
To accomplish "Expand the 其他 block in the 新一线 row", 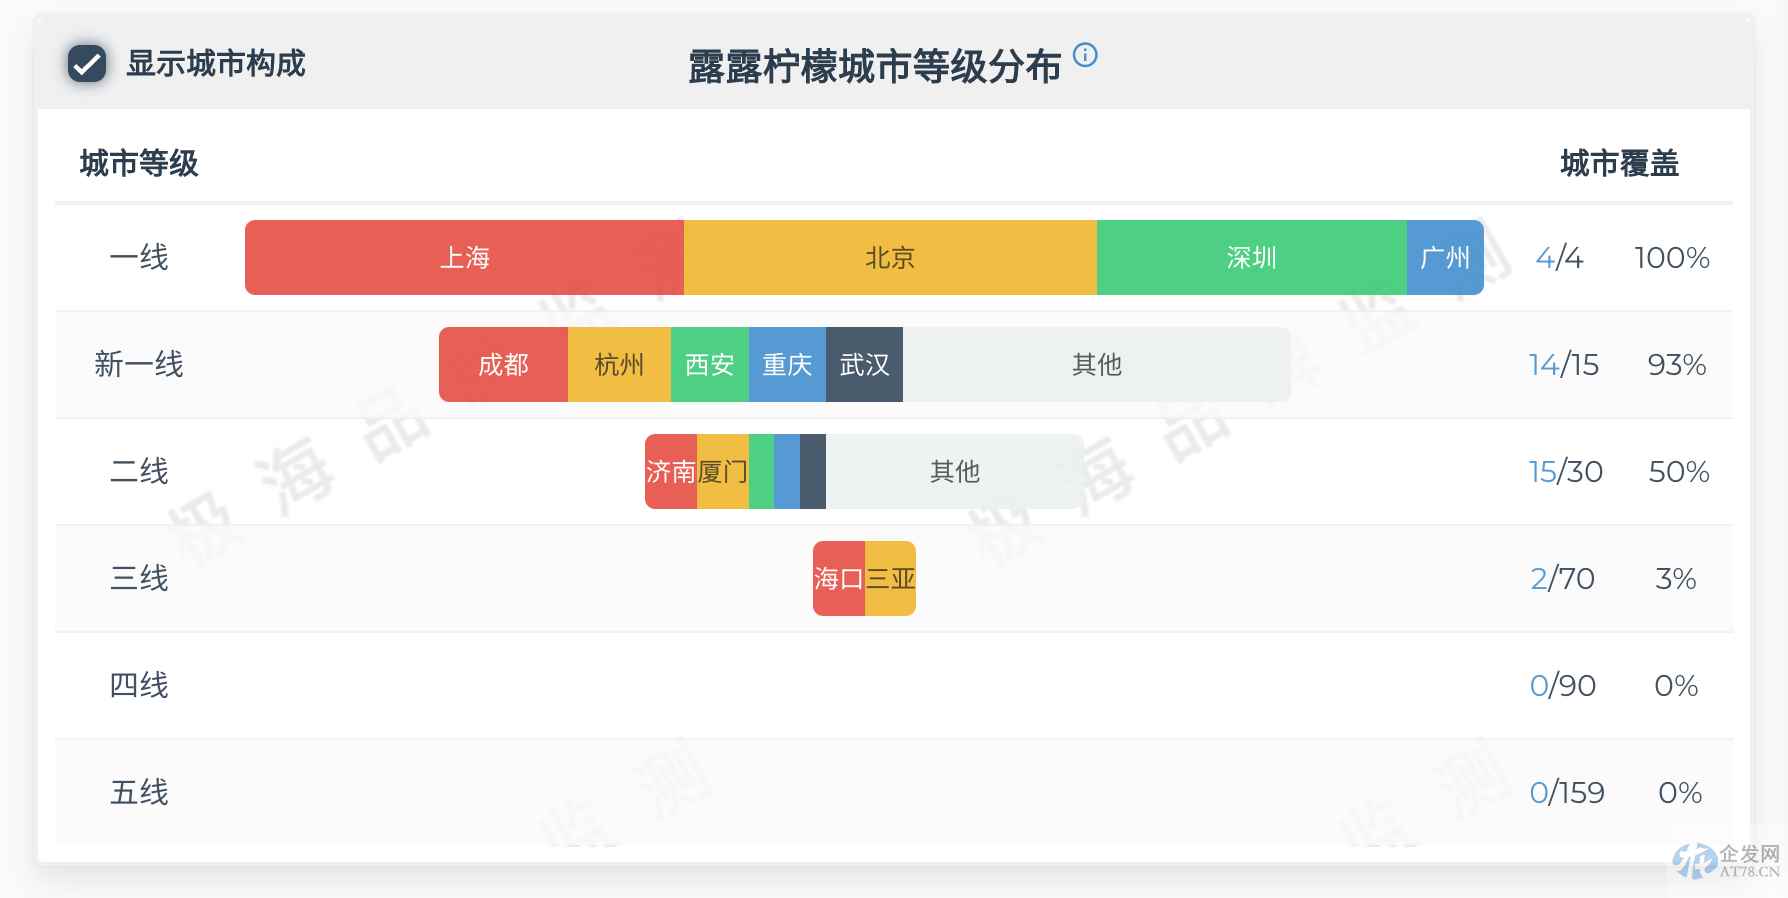I will click(1097, 365).
